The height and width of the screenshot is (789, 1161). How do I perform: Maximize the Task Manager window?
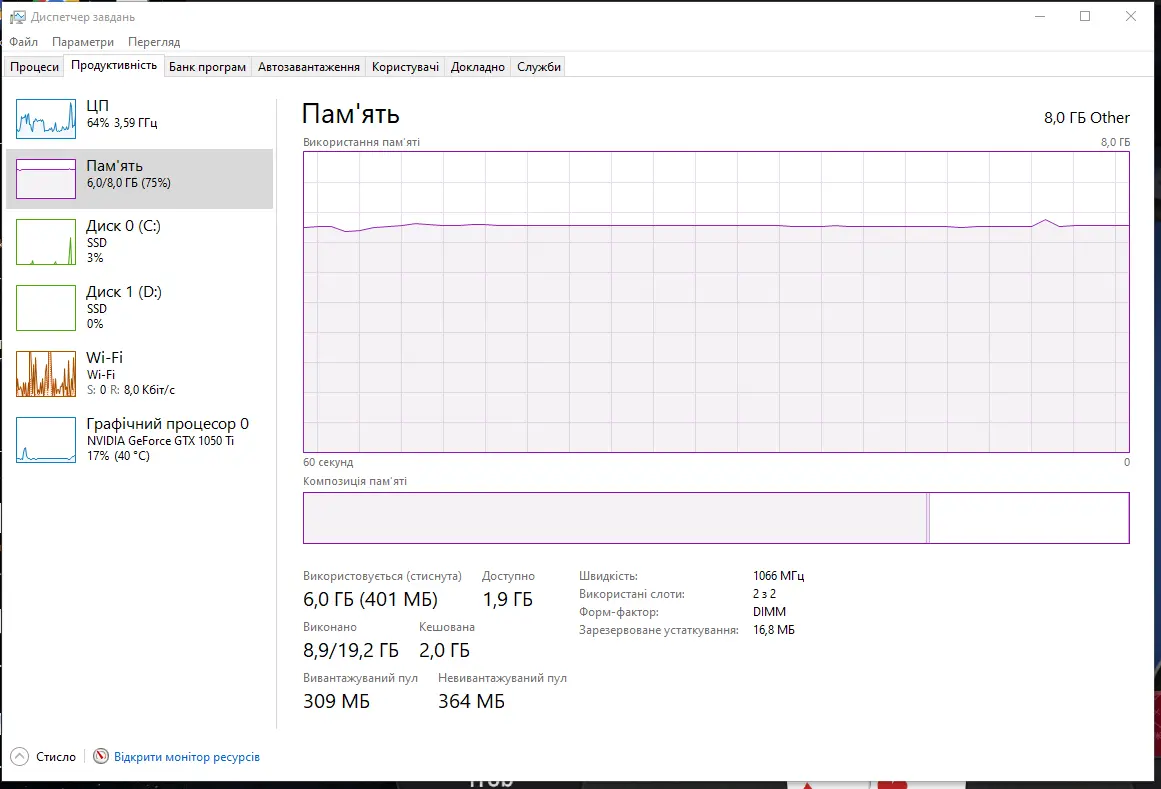point(1085,17)
